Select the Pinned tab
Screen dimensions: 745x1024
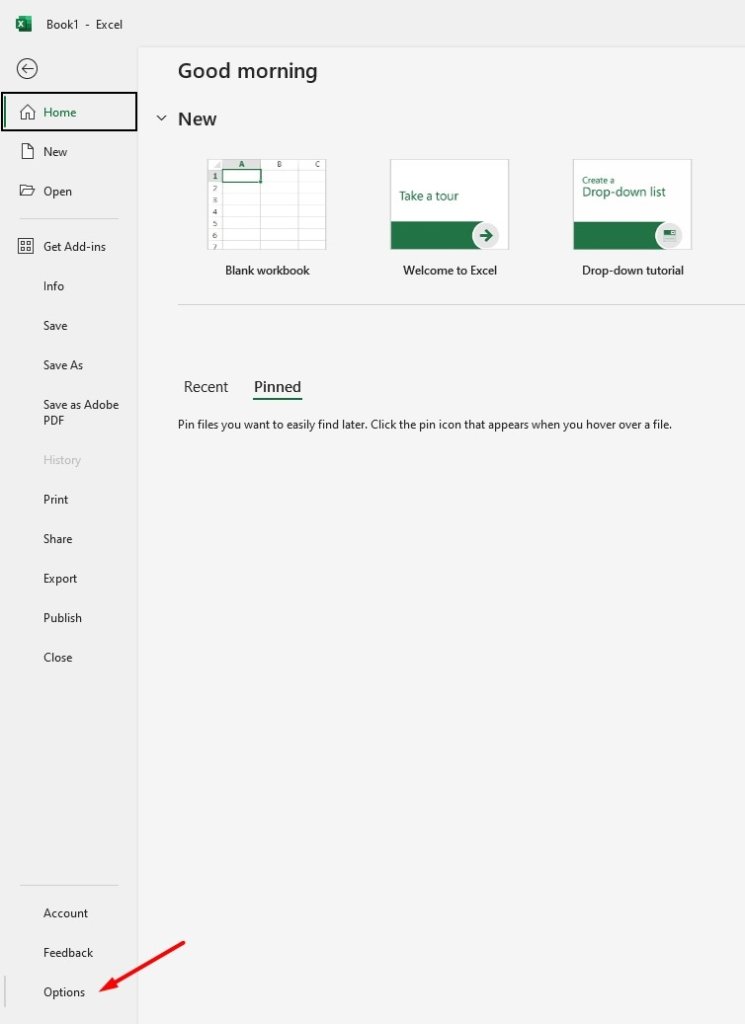pos(277,387)
